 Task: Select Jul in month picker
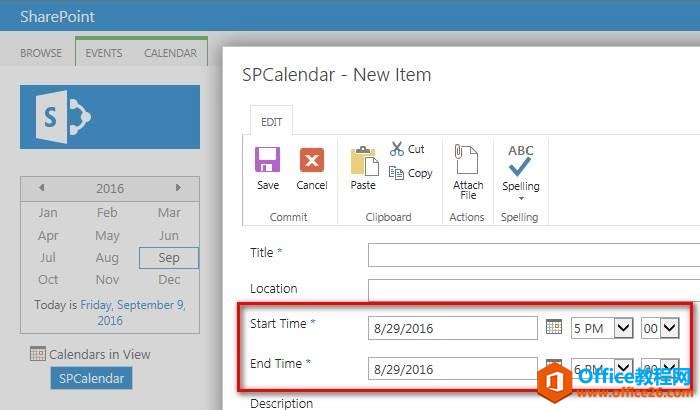[48, 258]
